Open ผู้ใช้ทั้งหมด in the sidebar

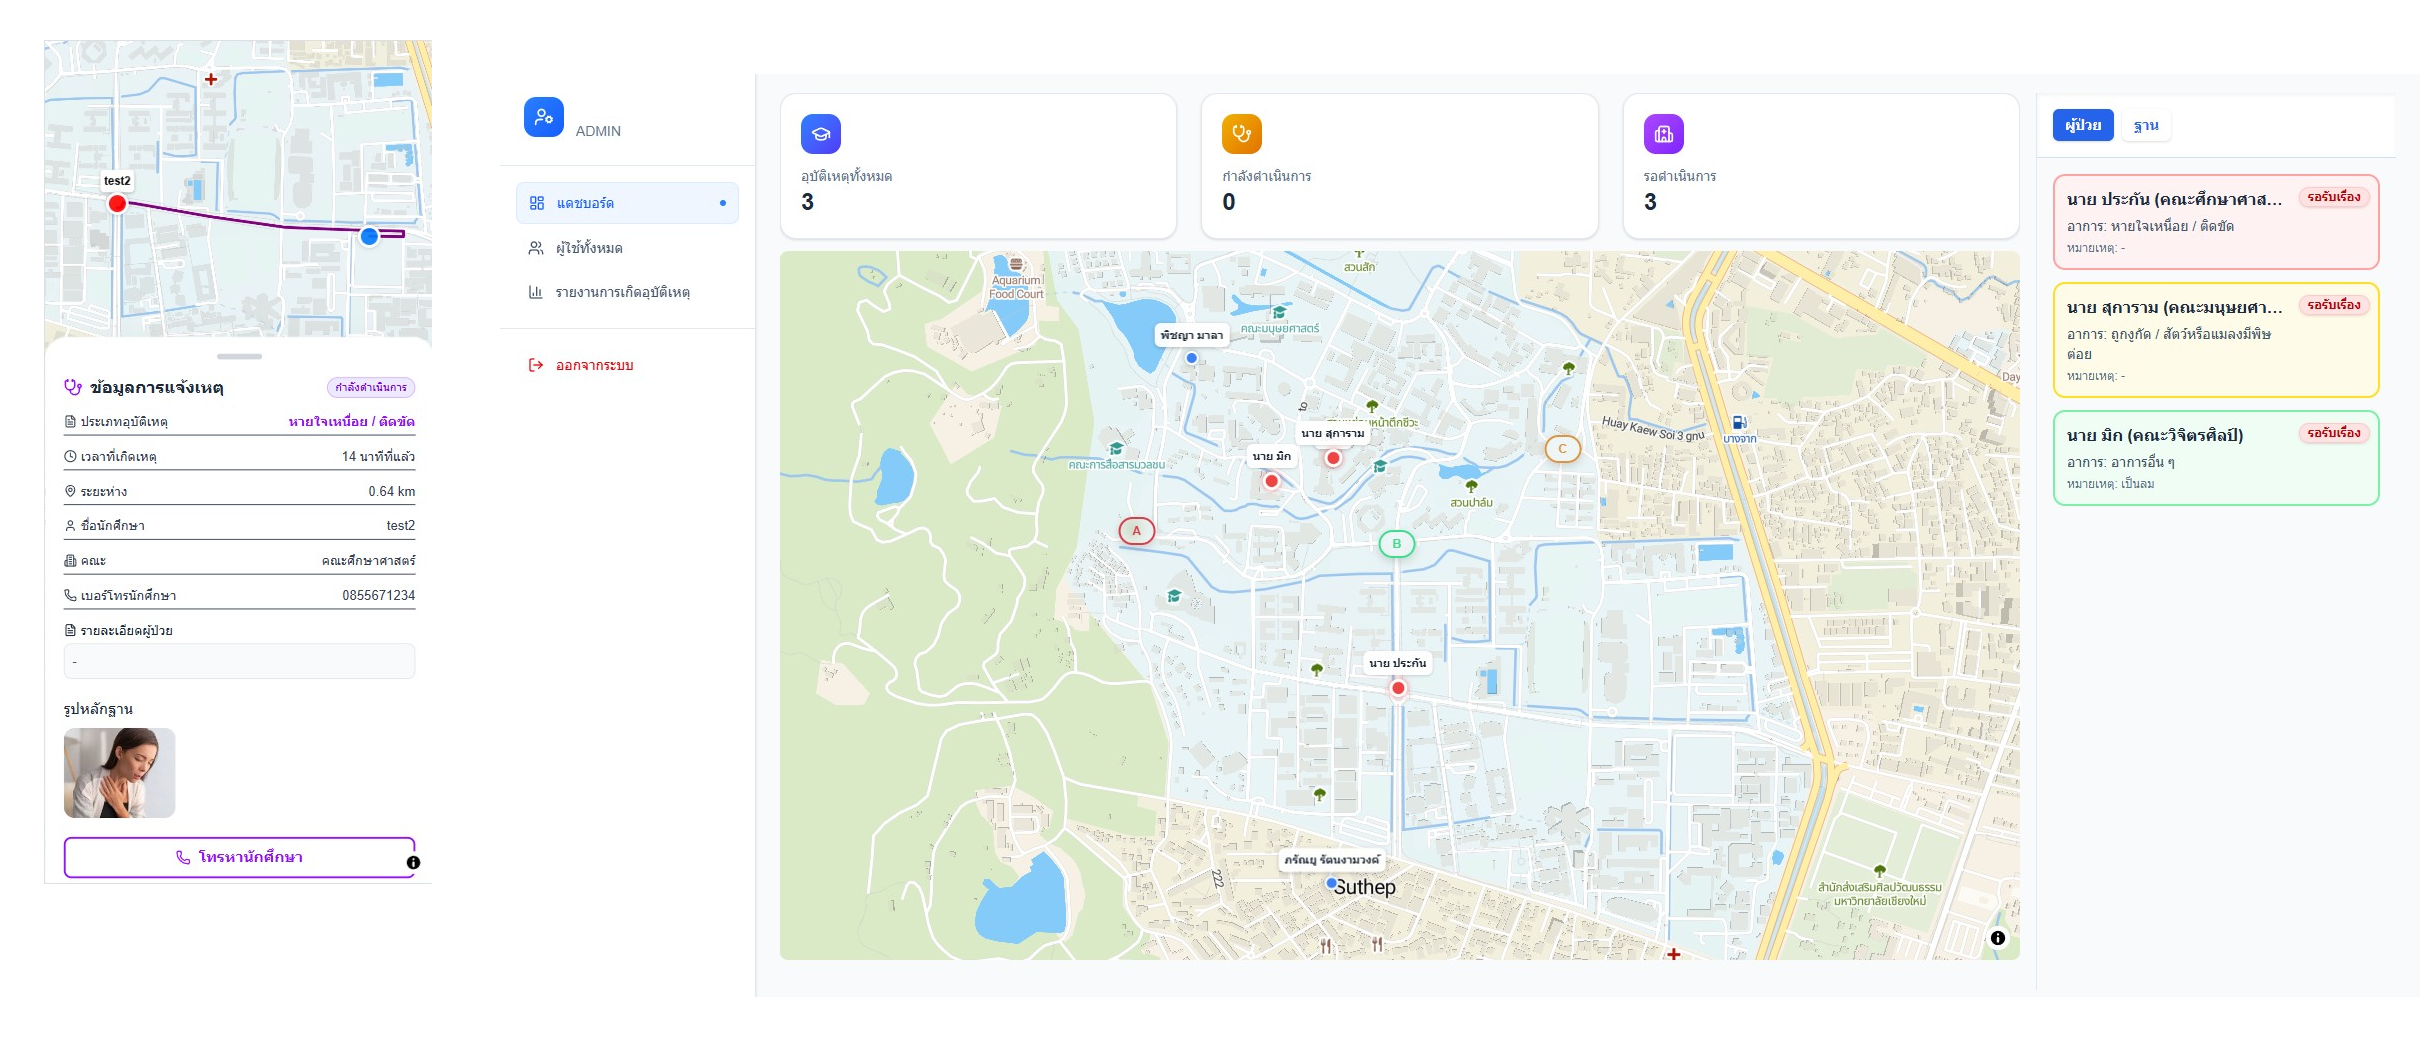pos(589,248)
